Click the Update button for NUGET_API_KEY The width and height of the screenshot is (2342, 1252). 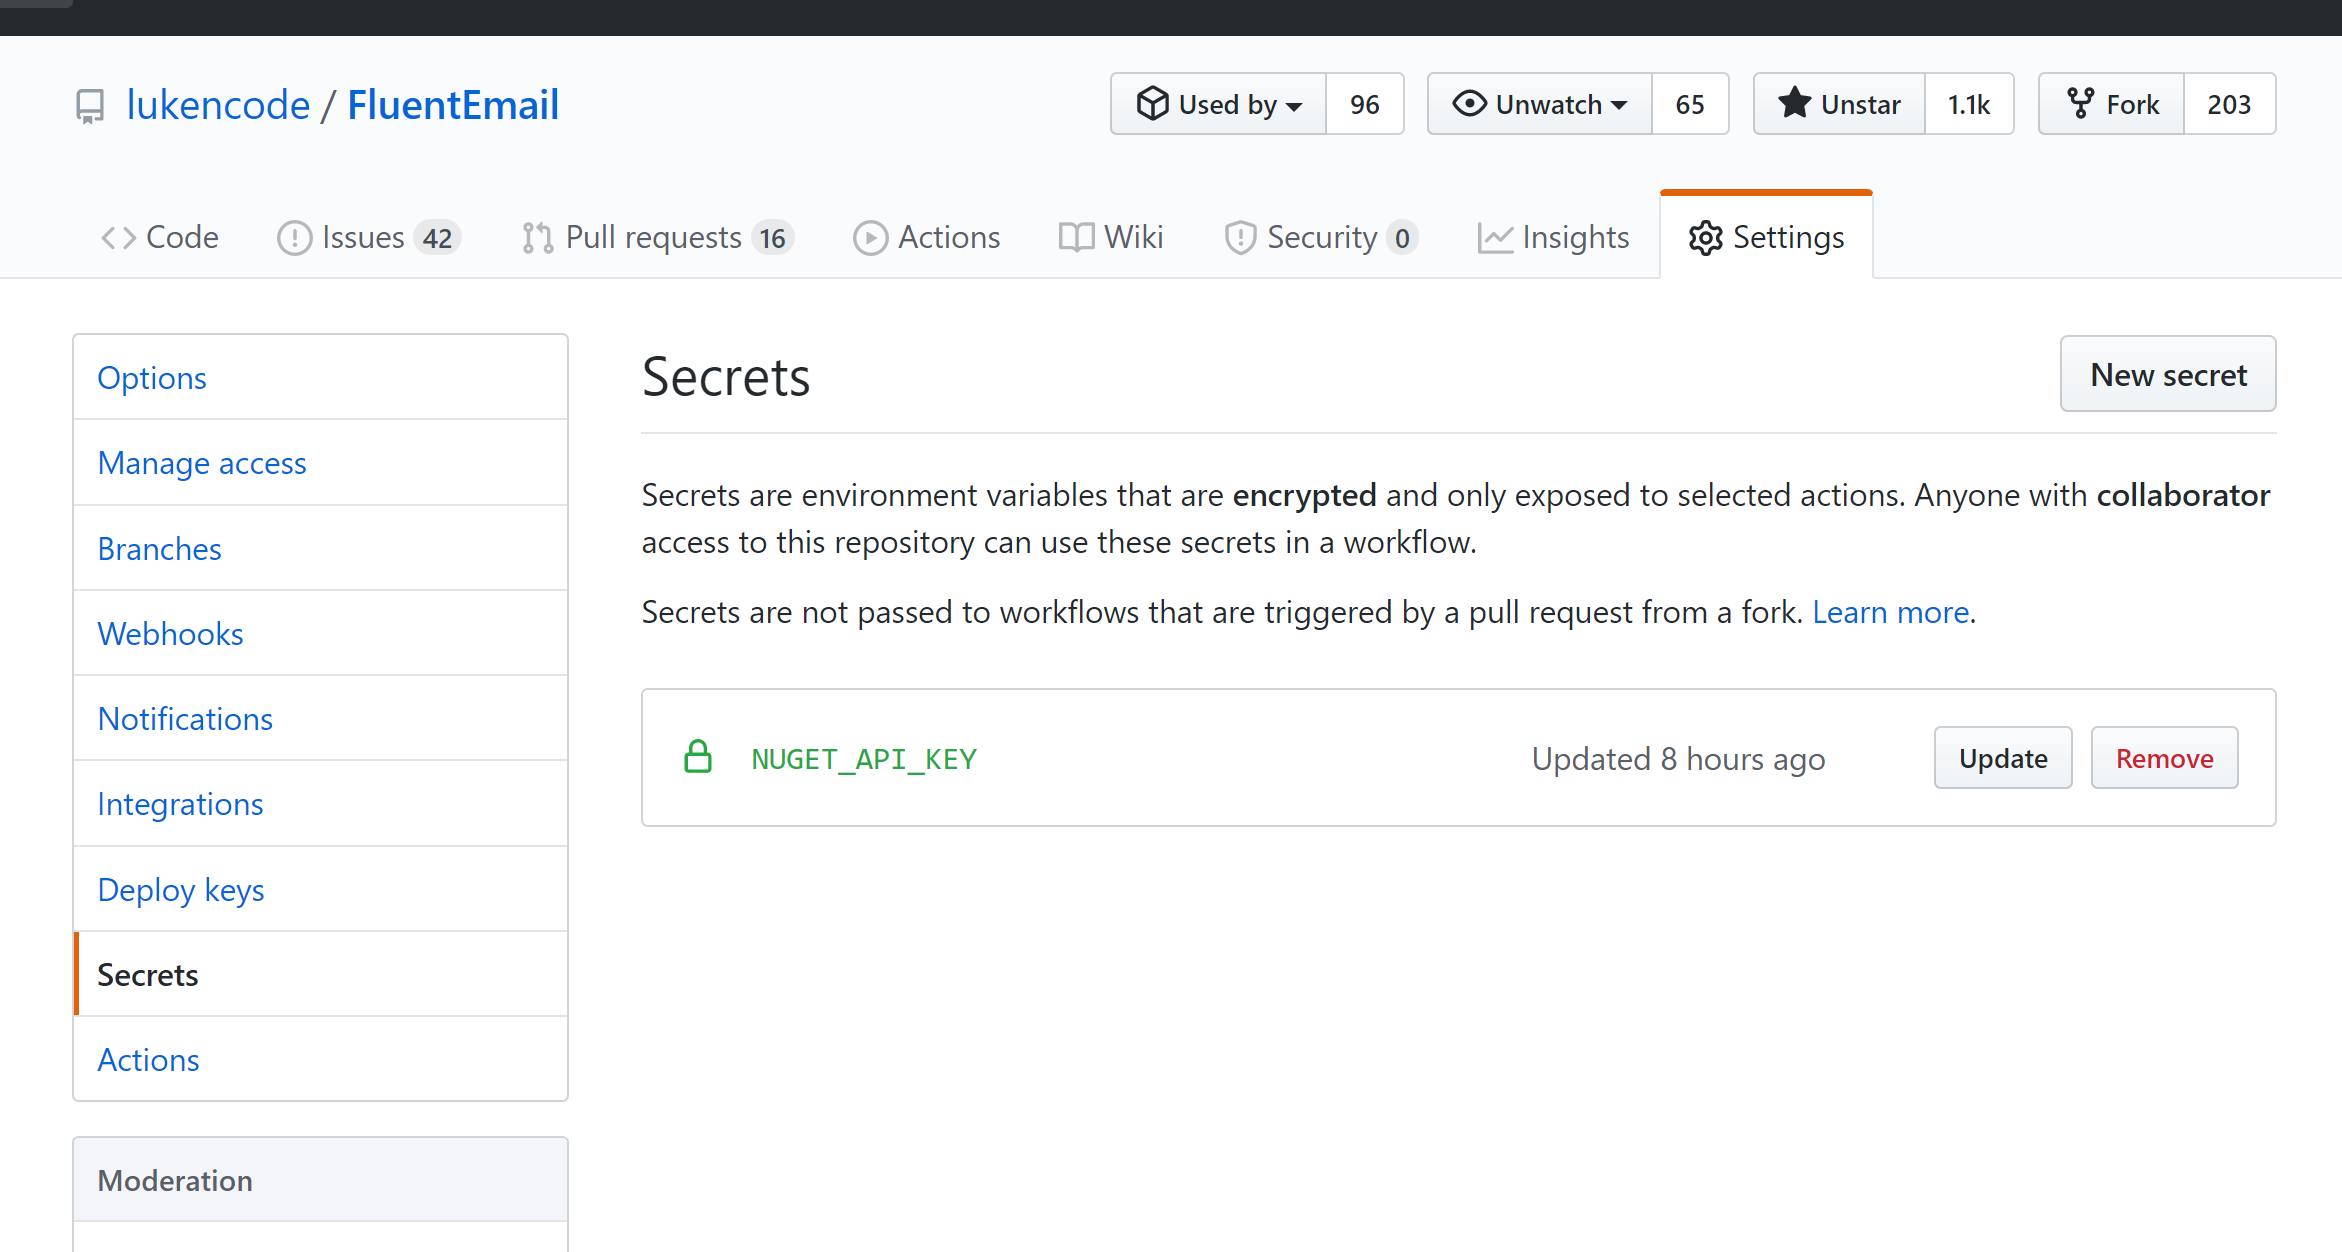coord(2003,758)
